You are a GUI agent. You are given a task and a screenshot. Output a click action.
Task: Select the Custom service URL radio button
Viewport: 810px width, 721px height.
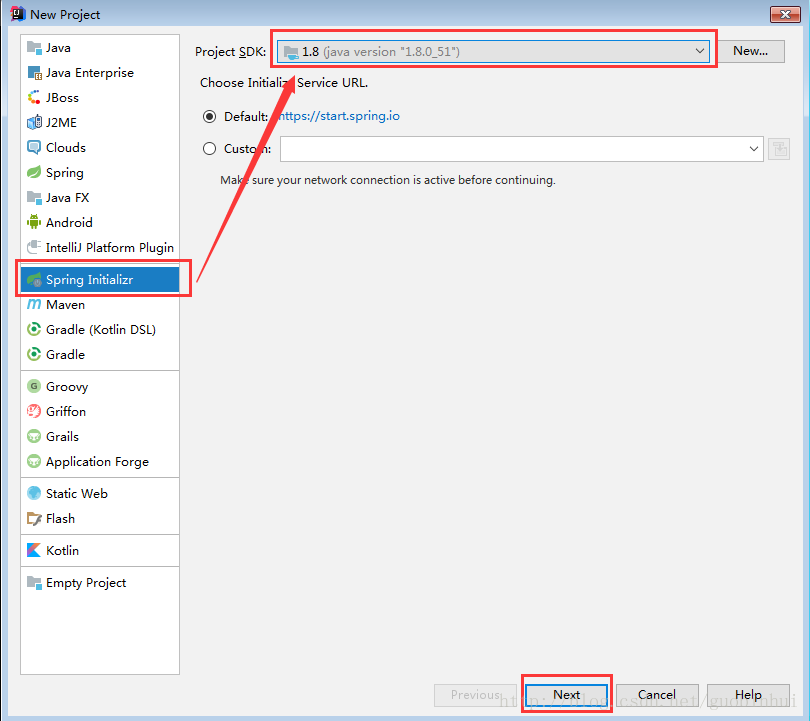(x=209, y=149)
